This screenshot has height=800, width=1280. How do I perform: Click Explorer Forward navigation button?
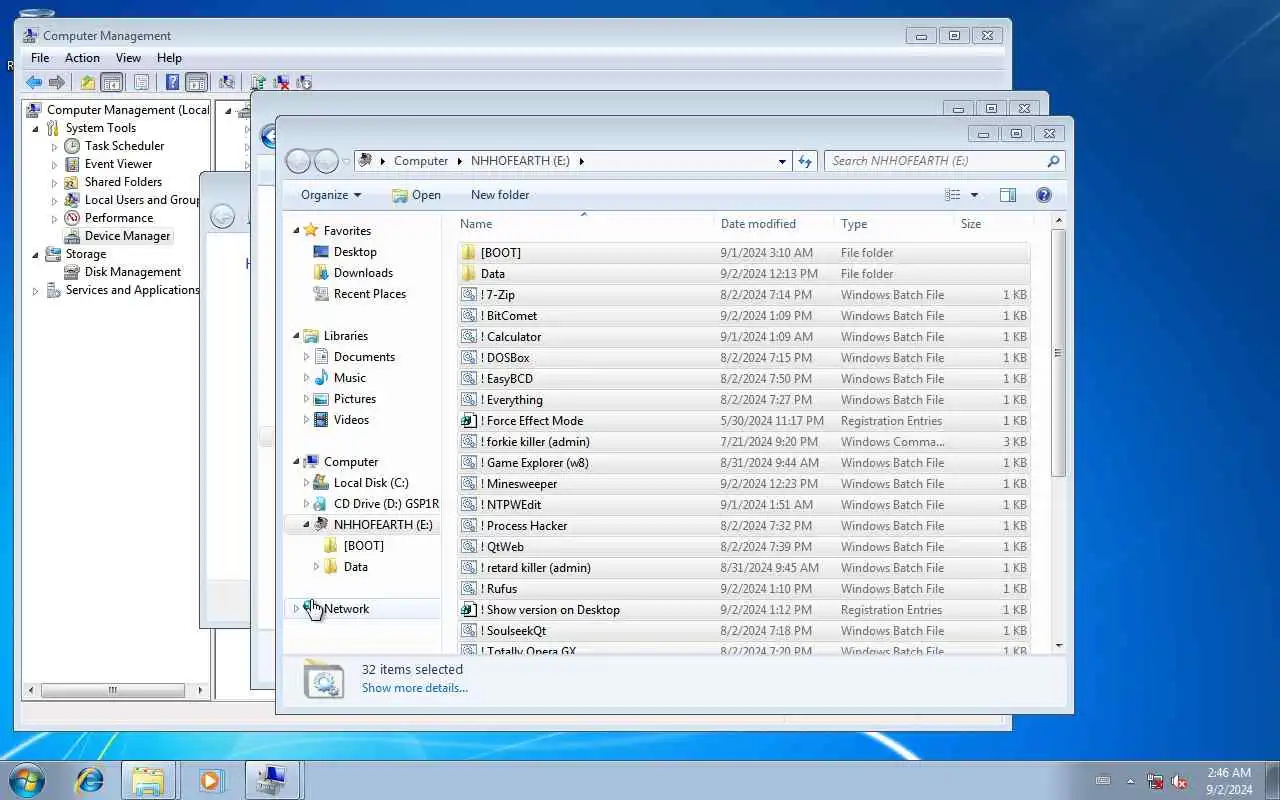pos(326,161)
